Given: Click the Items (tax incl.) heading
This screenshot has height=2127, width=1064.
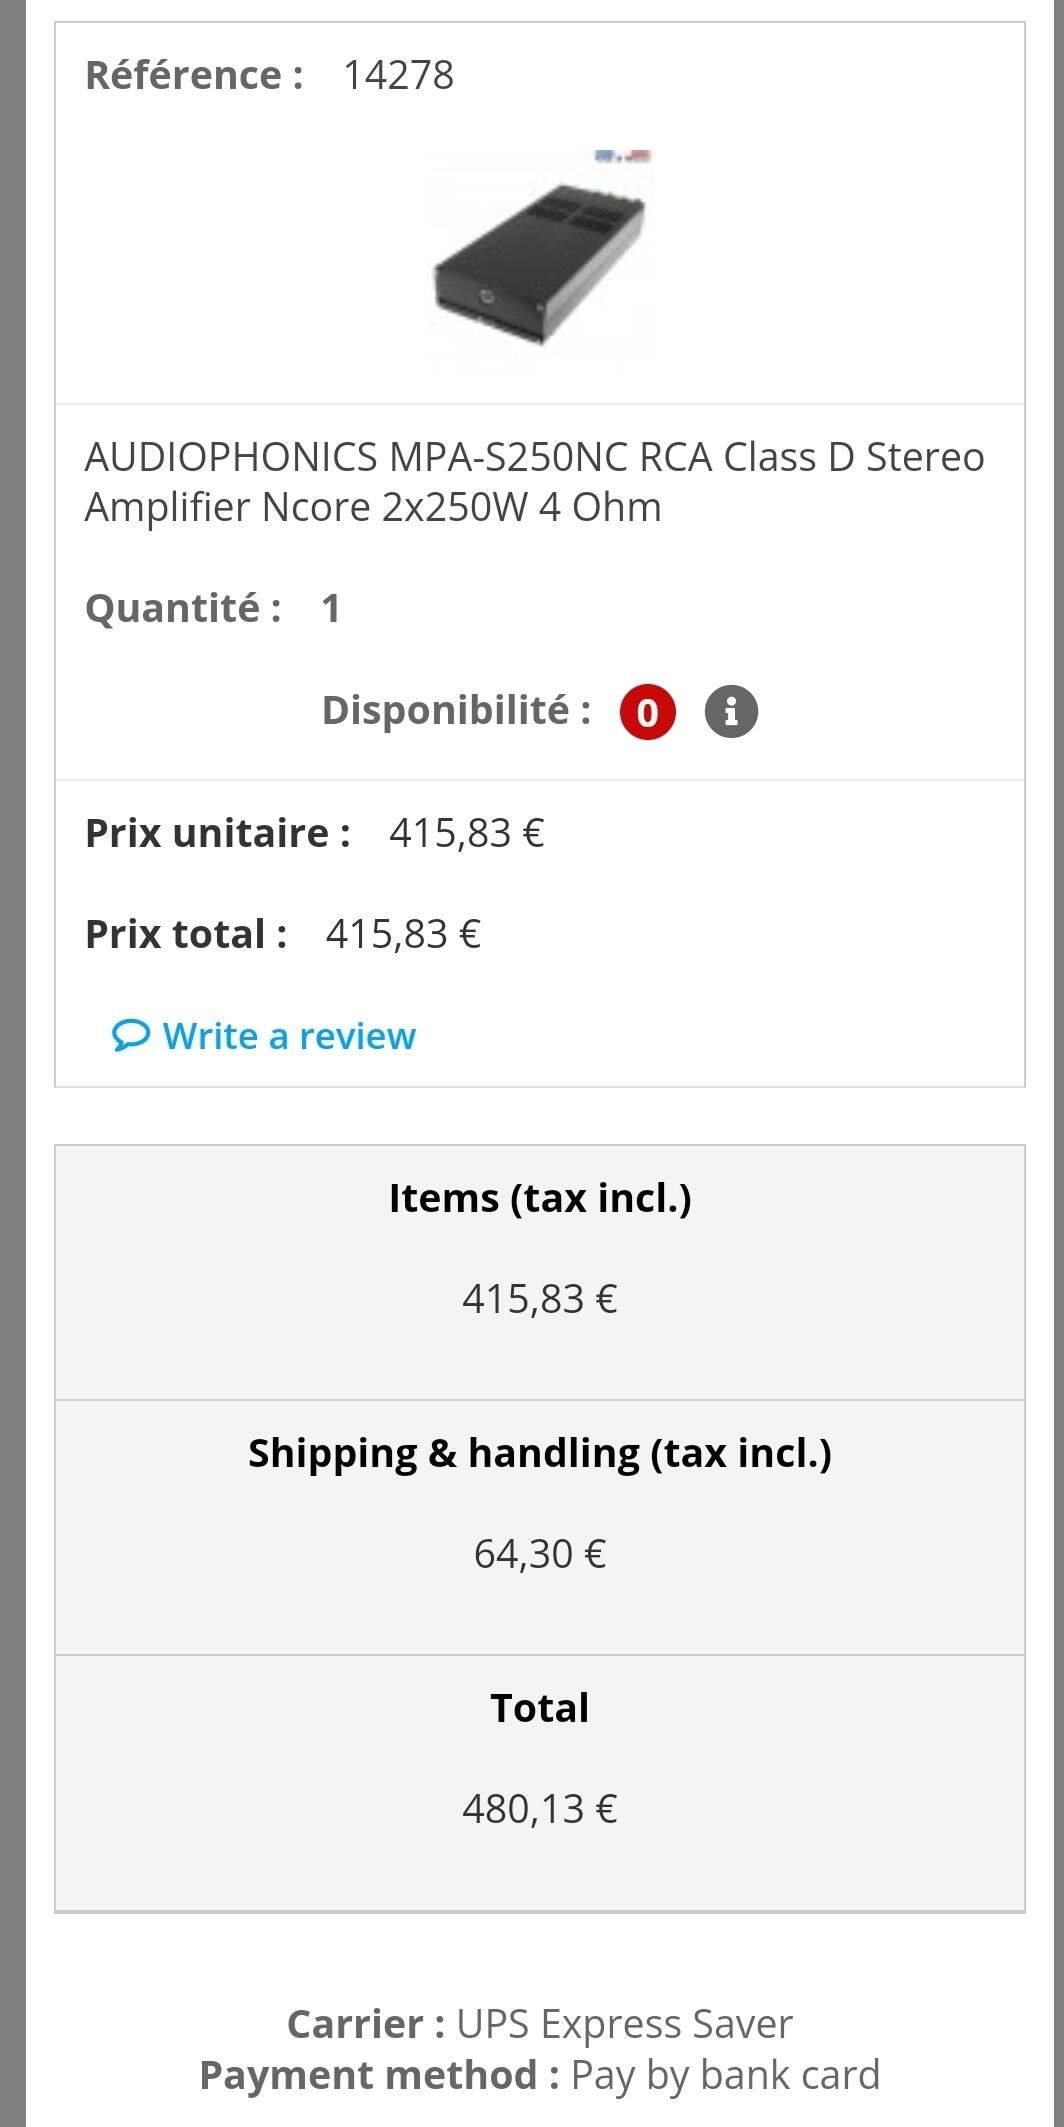Looking at the screenshot, I should (x=540, y=1198).
